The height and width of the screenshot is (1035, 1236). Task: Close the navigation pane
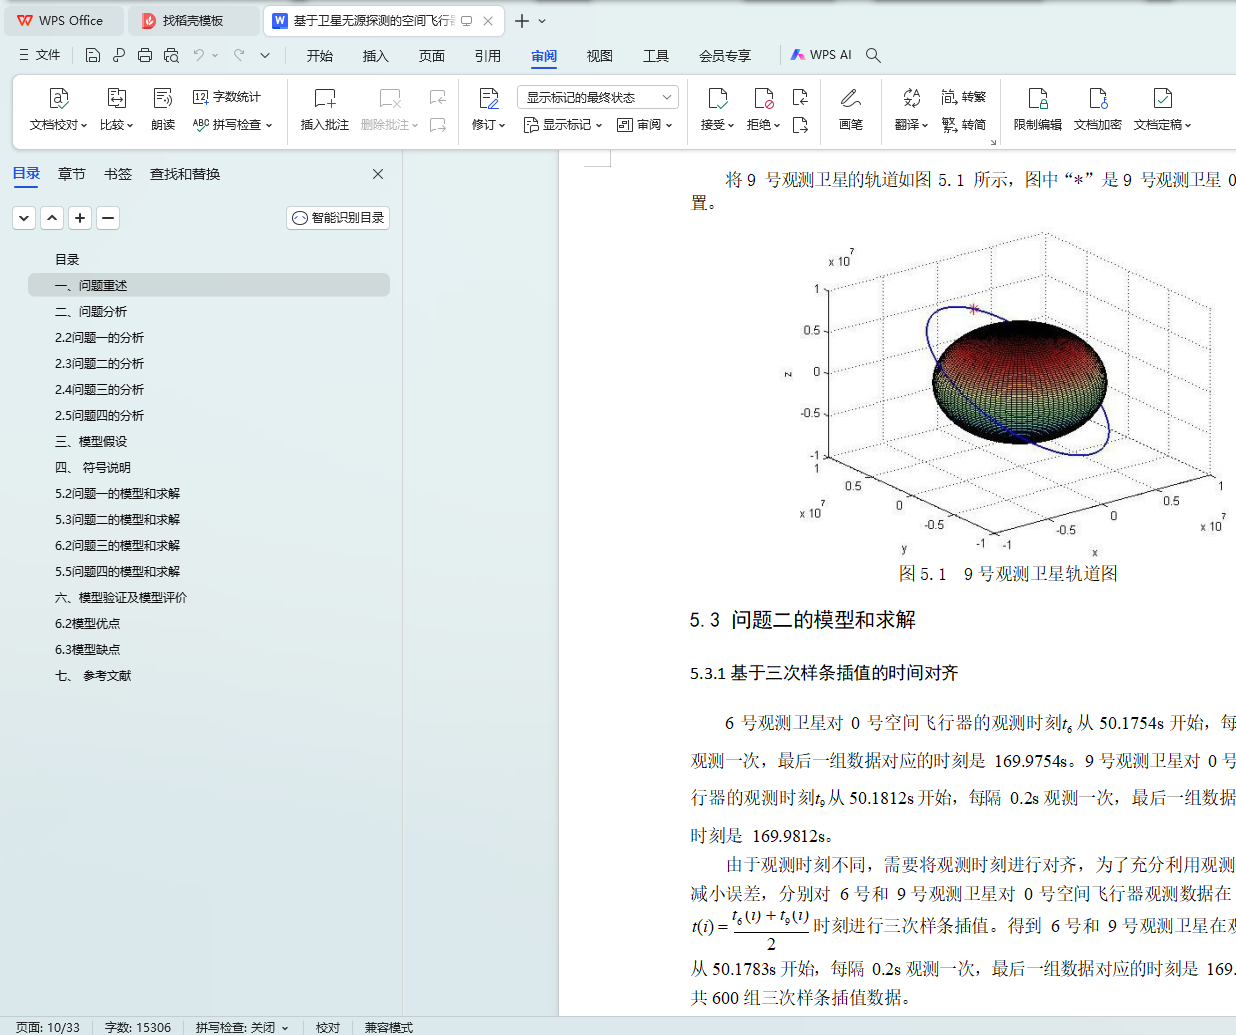pyautogui.click(x=378, y=174)
